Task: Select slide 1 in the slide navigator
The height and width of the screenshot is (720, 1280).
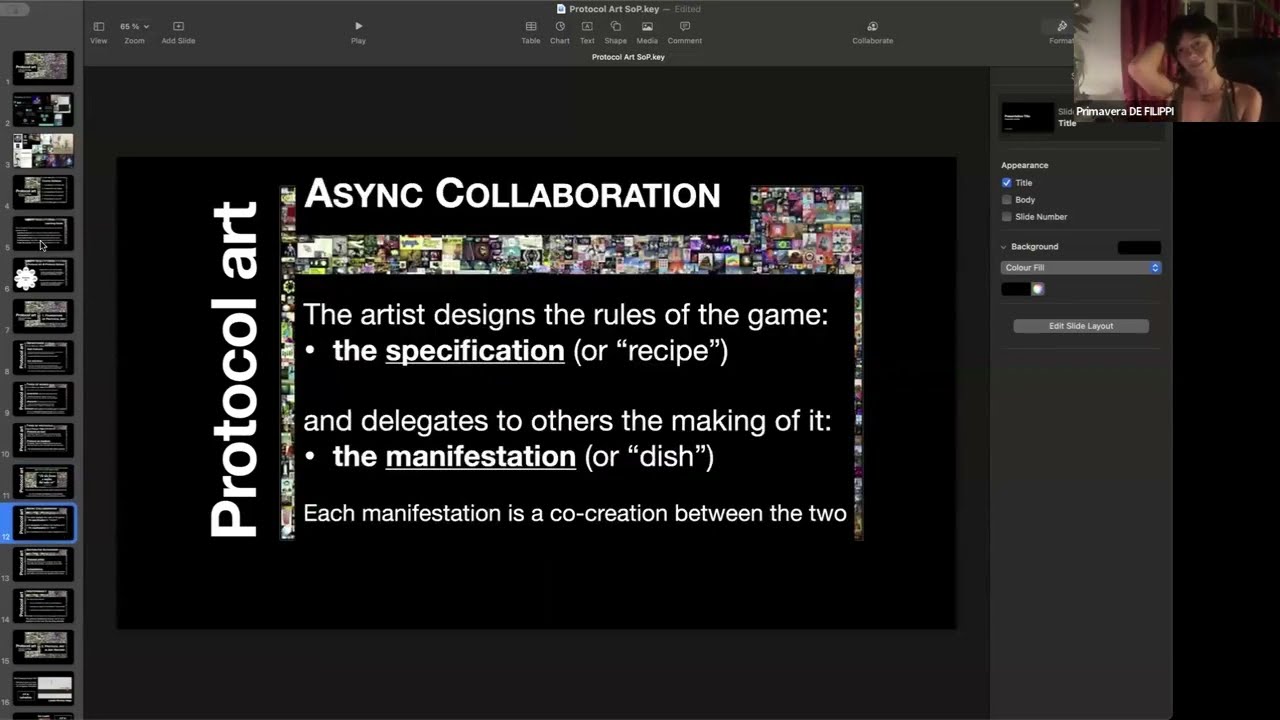Action: click(43, 67)
